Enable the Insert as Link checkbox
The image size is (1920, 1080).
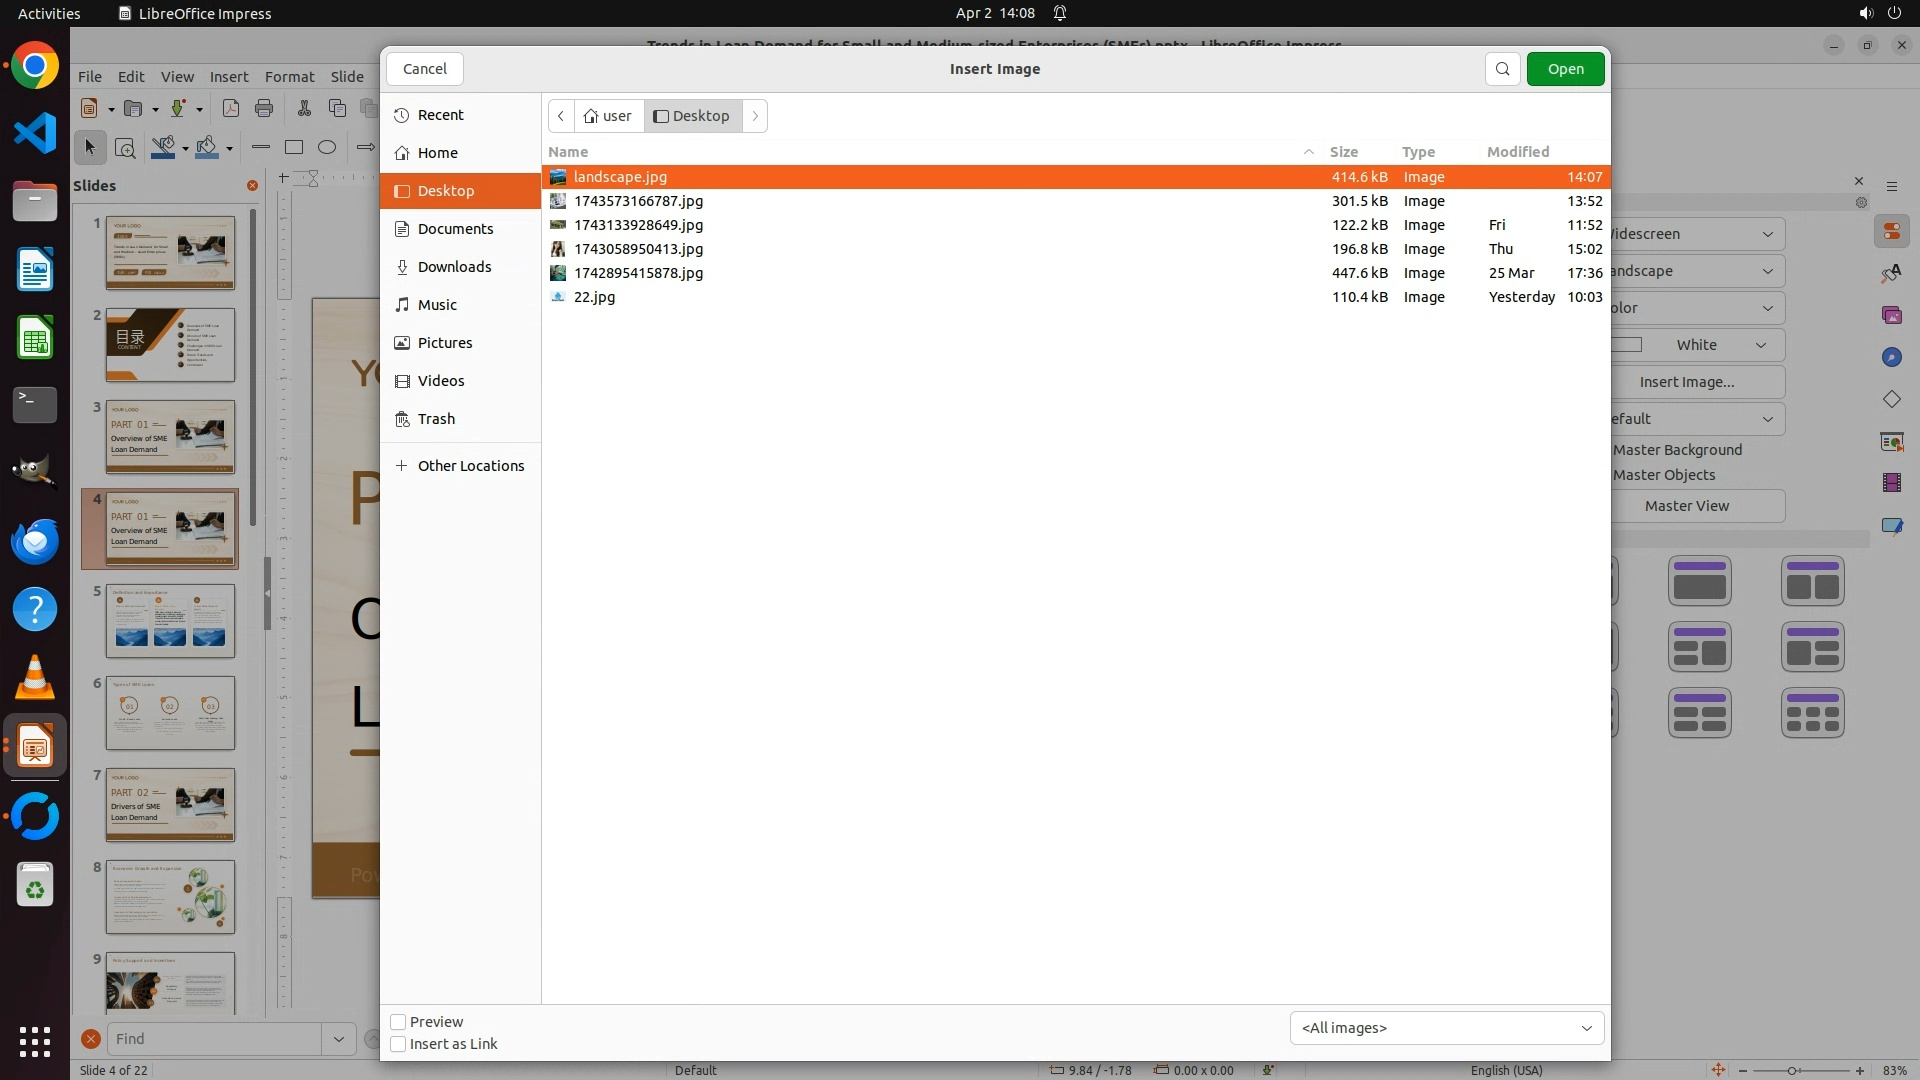pyautogui.click(x=398, y=1044)
